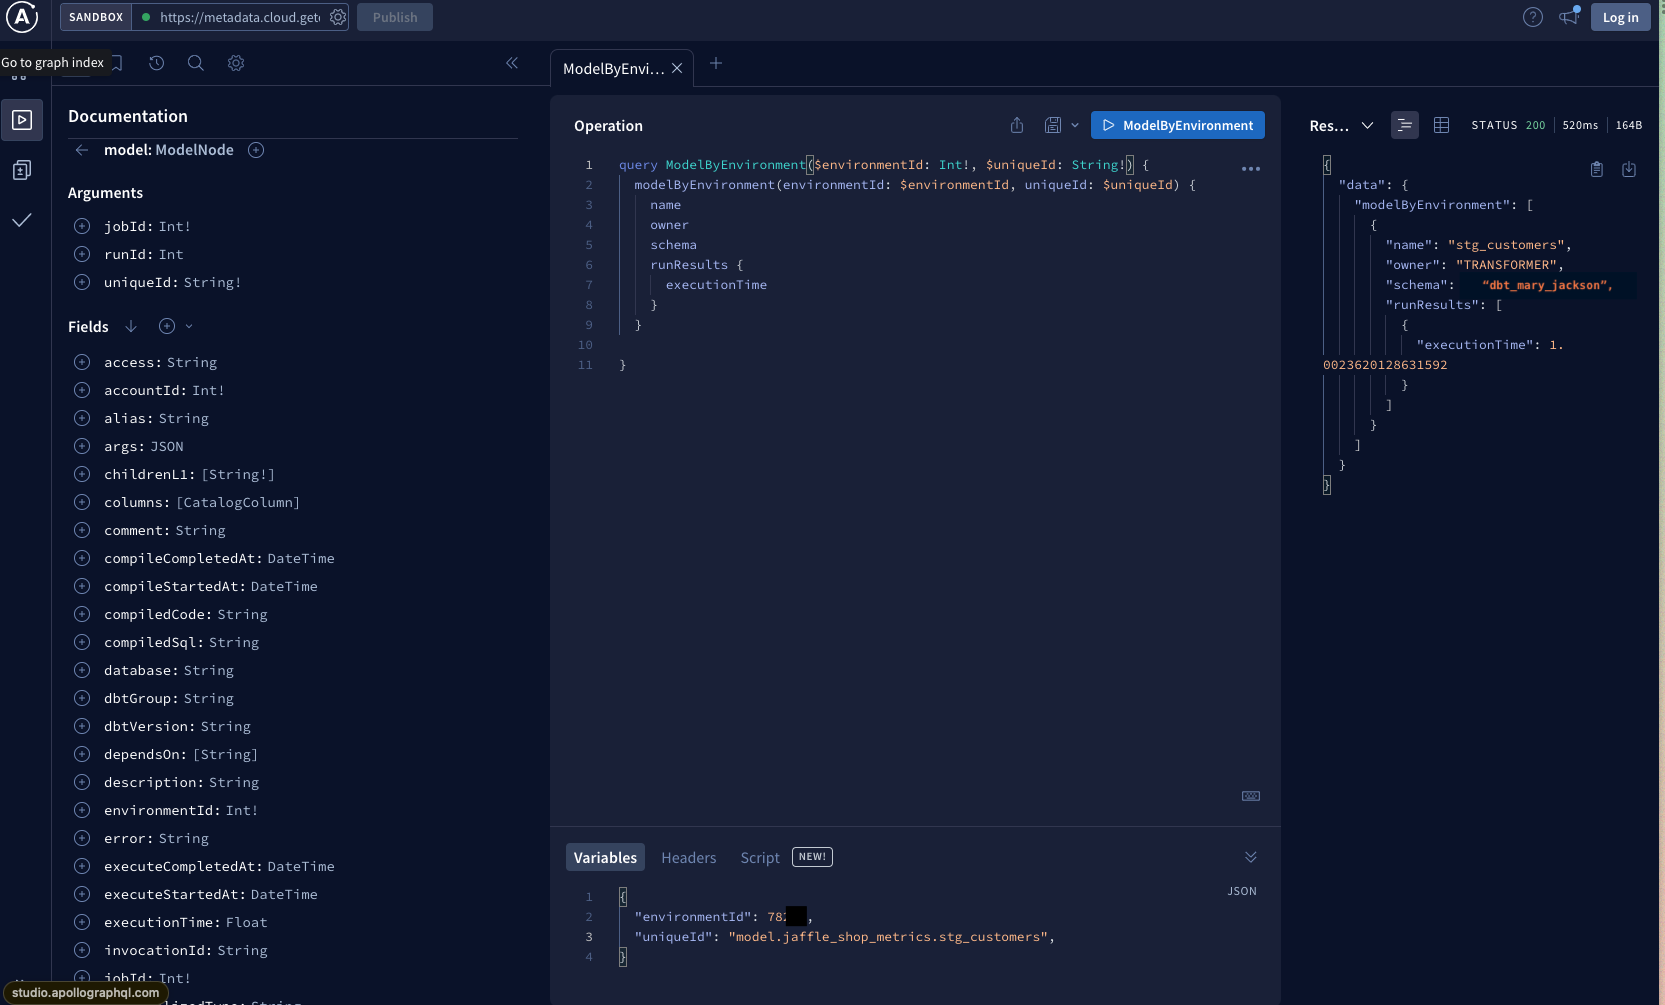Click the Log in button
This screenshot has height=1005, width=1665.
pos(1620,17)
